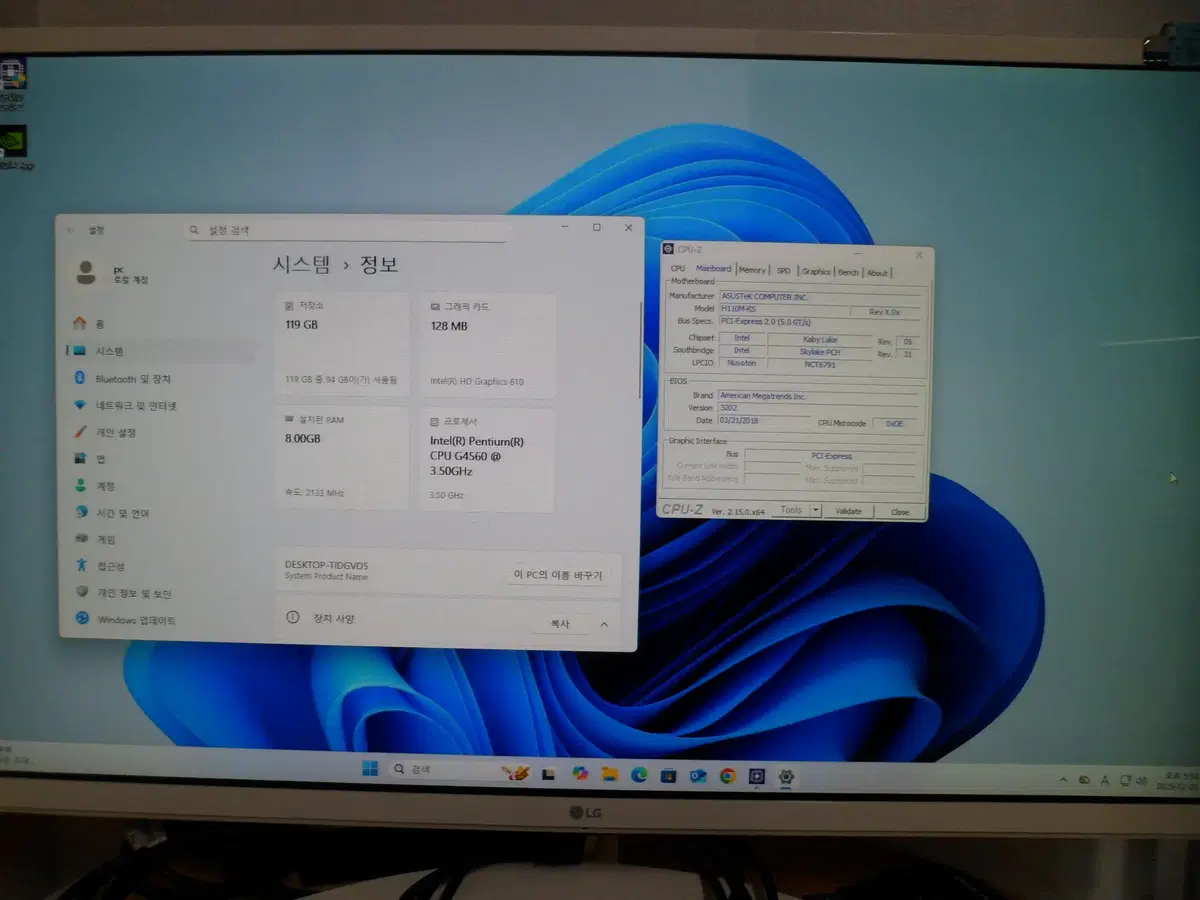Click Tools button in CPU-Z
1200x900 pixels.
791,510
